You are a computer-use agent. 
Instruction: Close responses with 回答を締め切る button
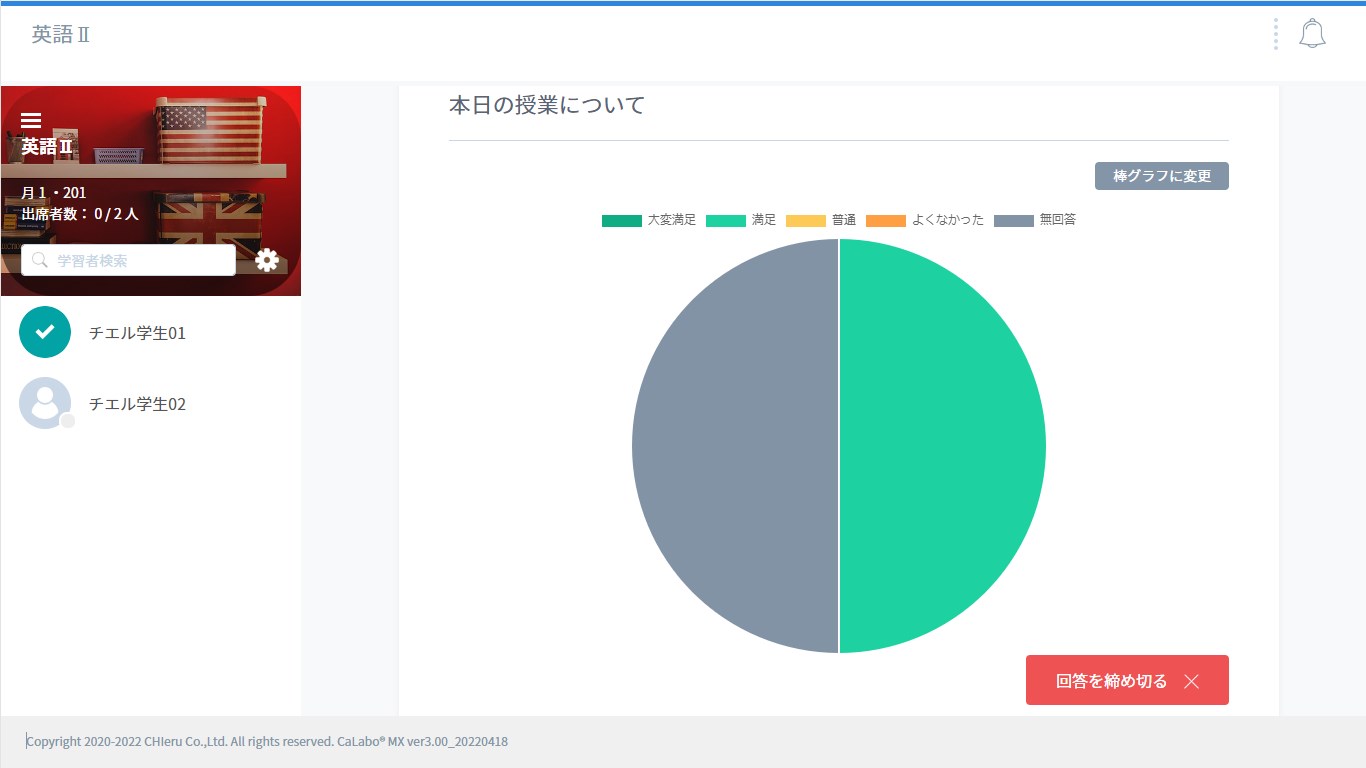tap(1127, 680)
